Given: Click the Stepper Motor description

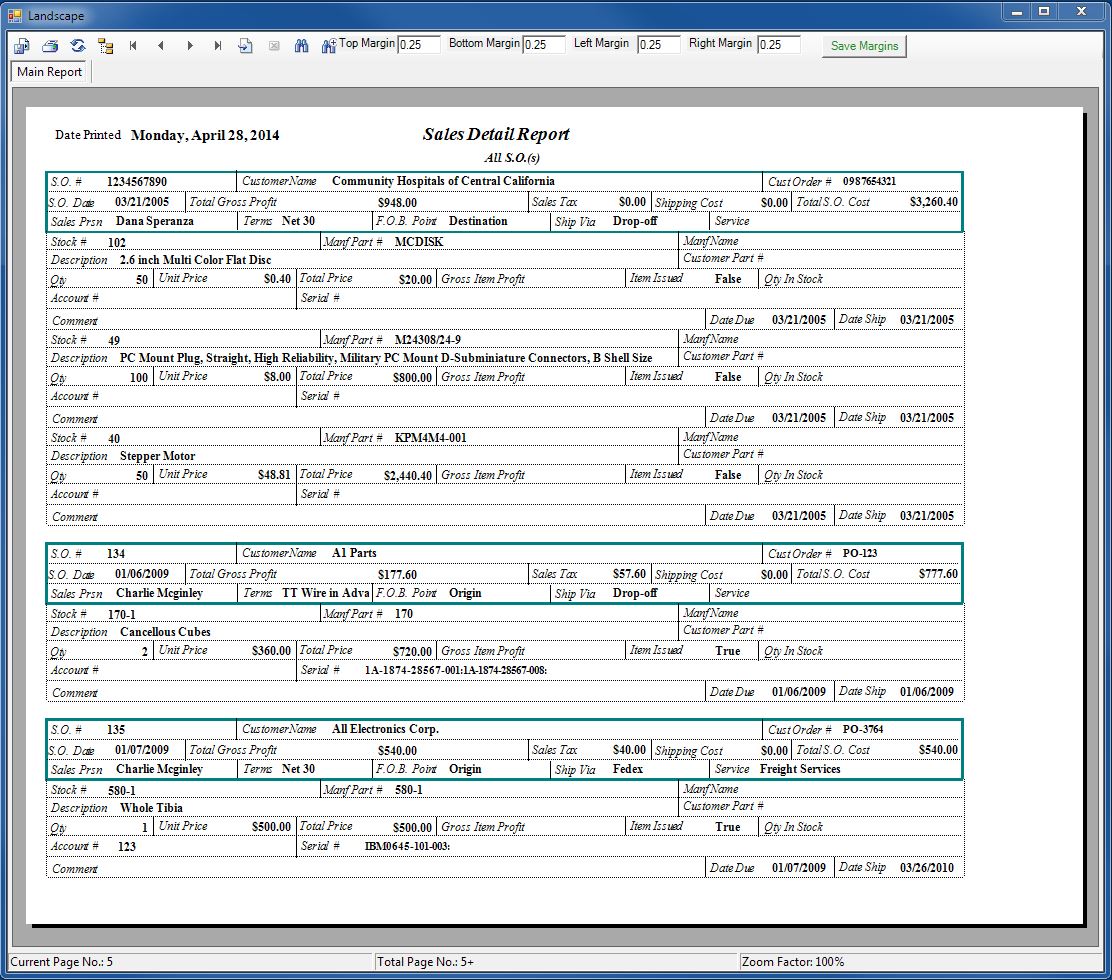Looking at the screenshot, I should 157,456.
